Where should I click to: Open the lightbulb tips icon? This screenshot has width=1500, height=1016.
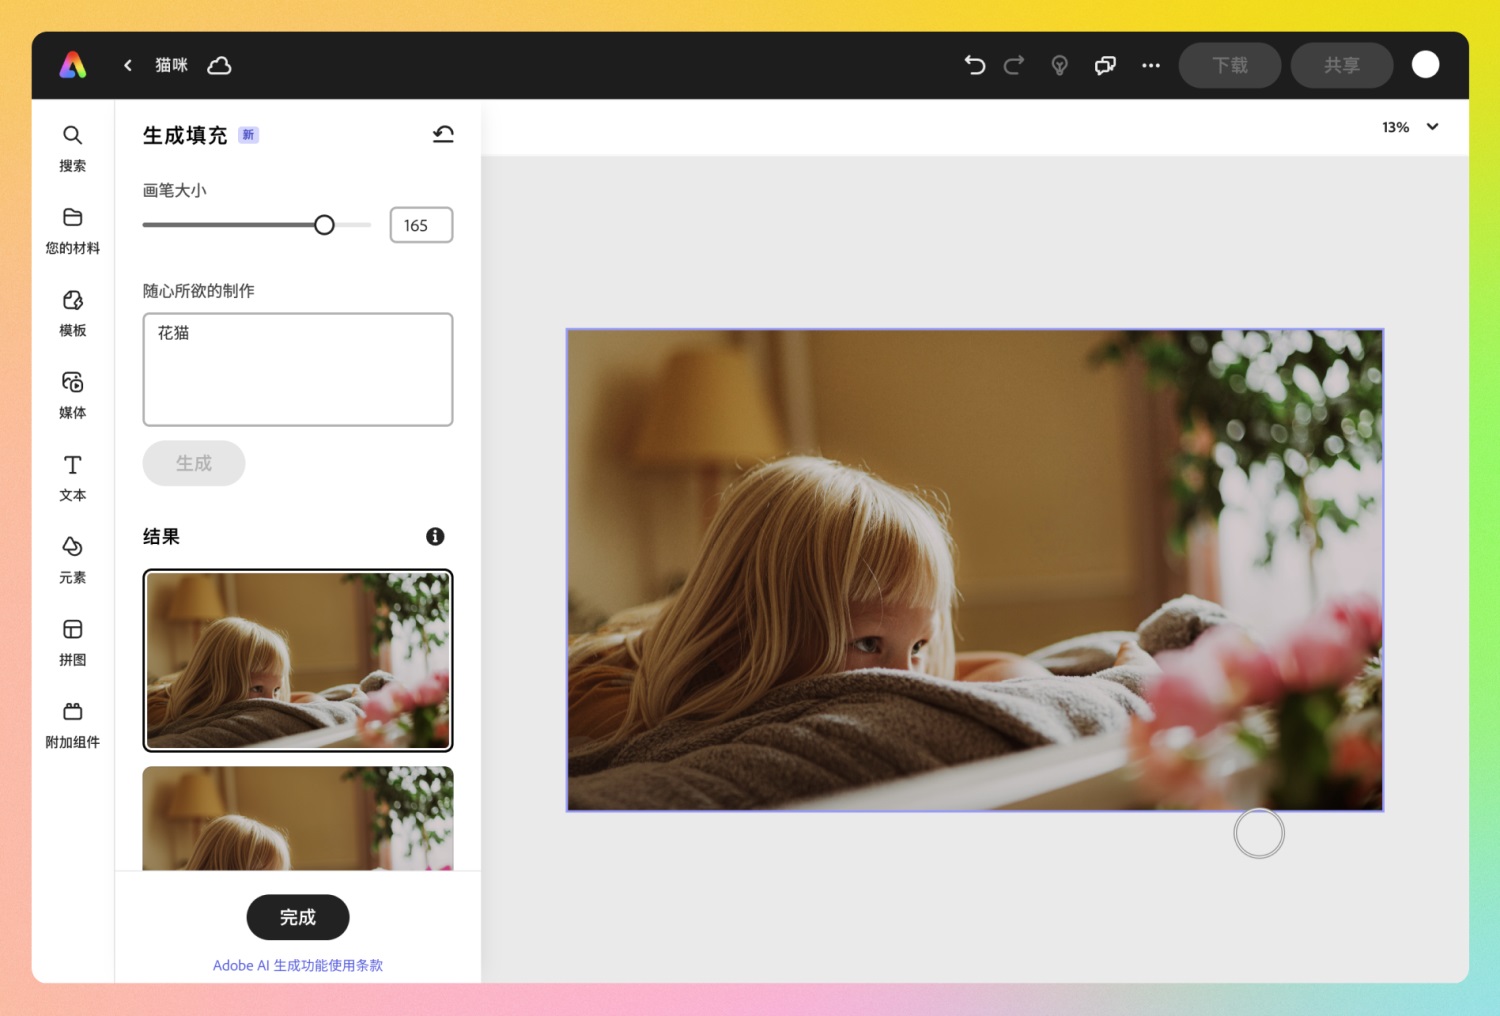coord(1059,65)
